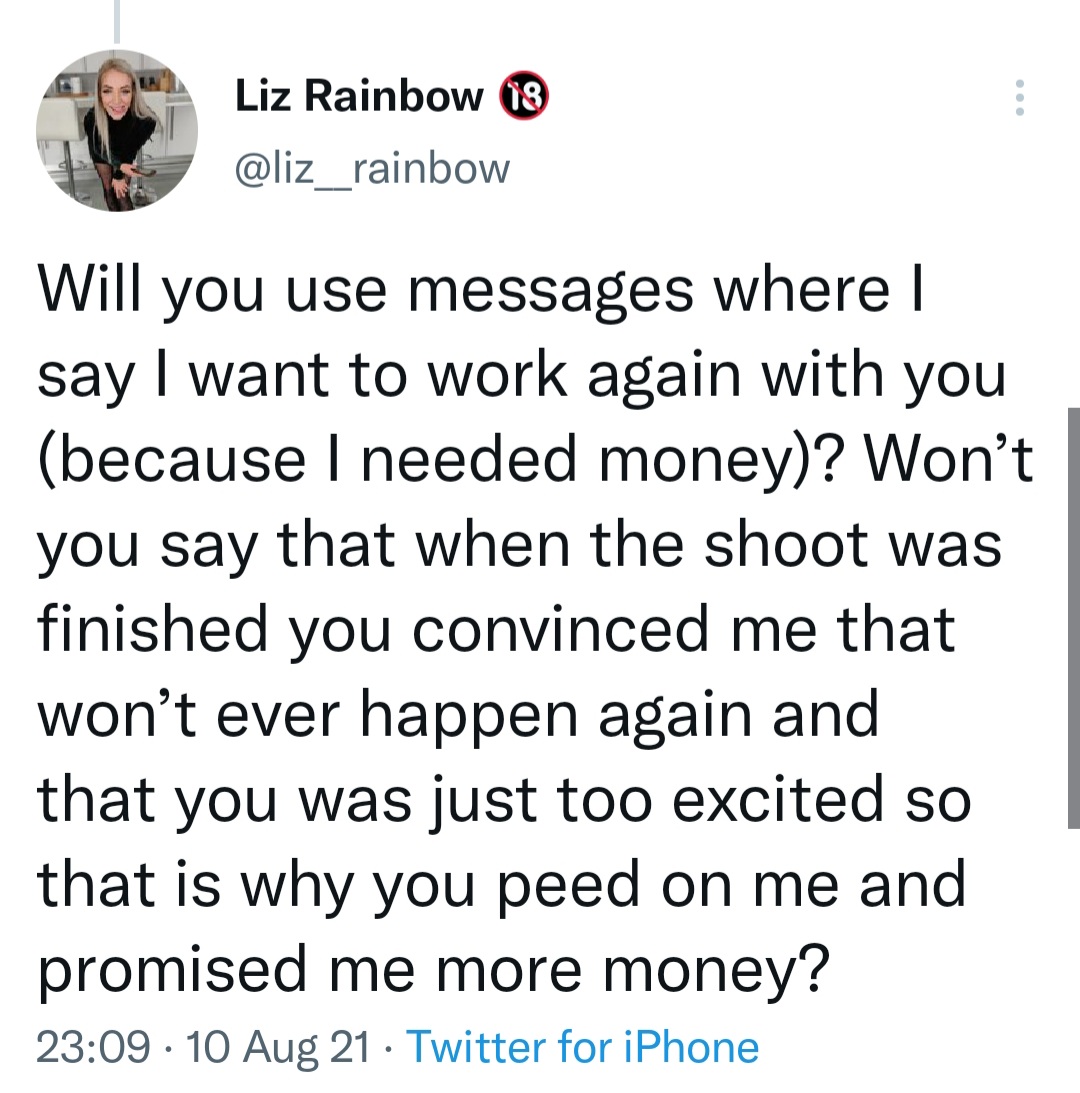The height and width of the screenshot is (1093, 1080).
Task: Click the Twitter for iPhone source link
Action: [583, 1047]
